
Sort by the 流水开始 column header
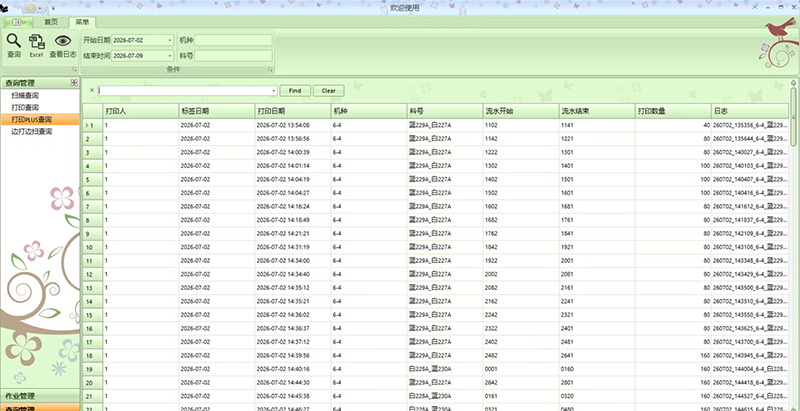click(521, 111)
